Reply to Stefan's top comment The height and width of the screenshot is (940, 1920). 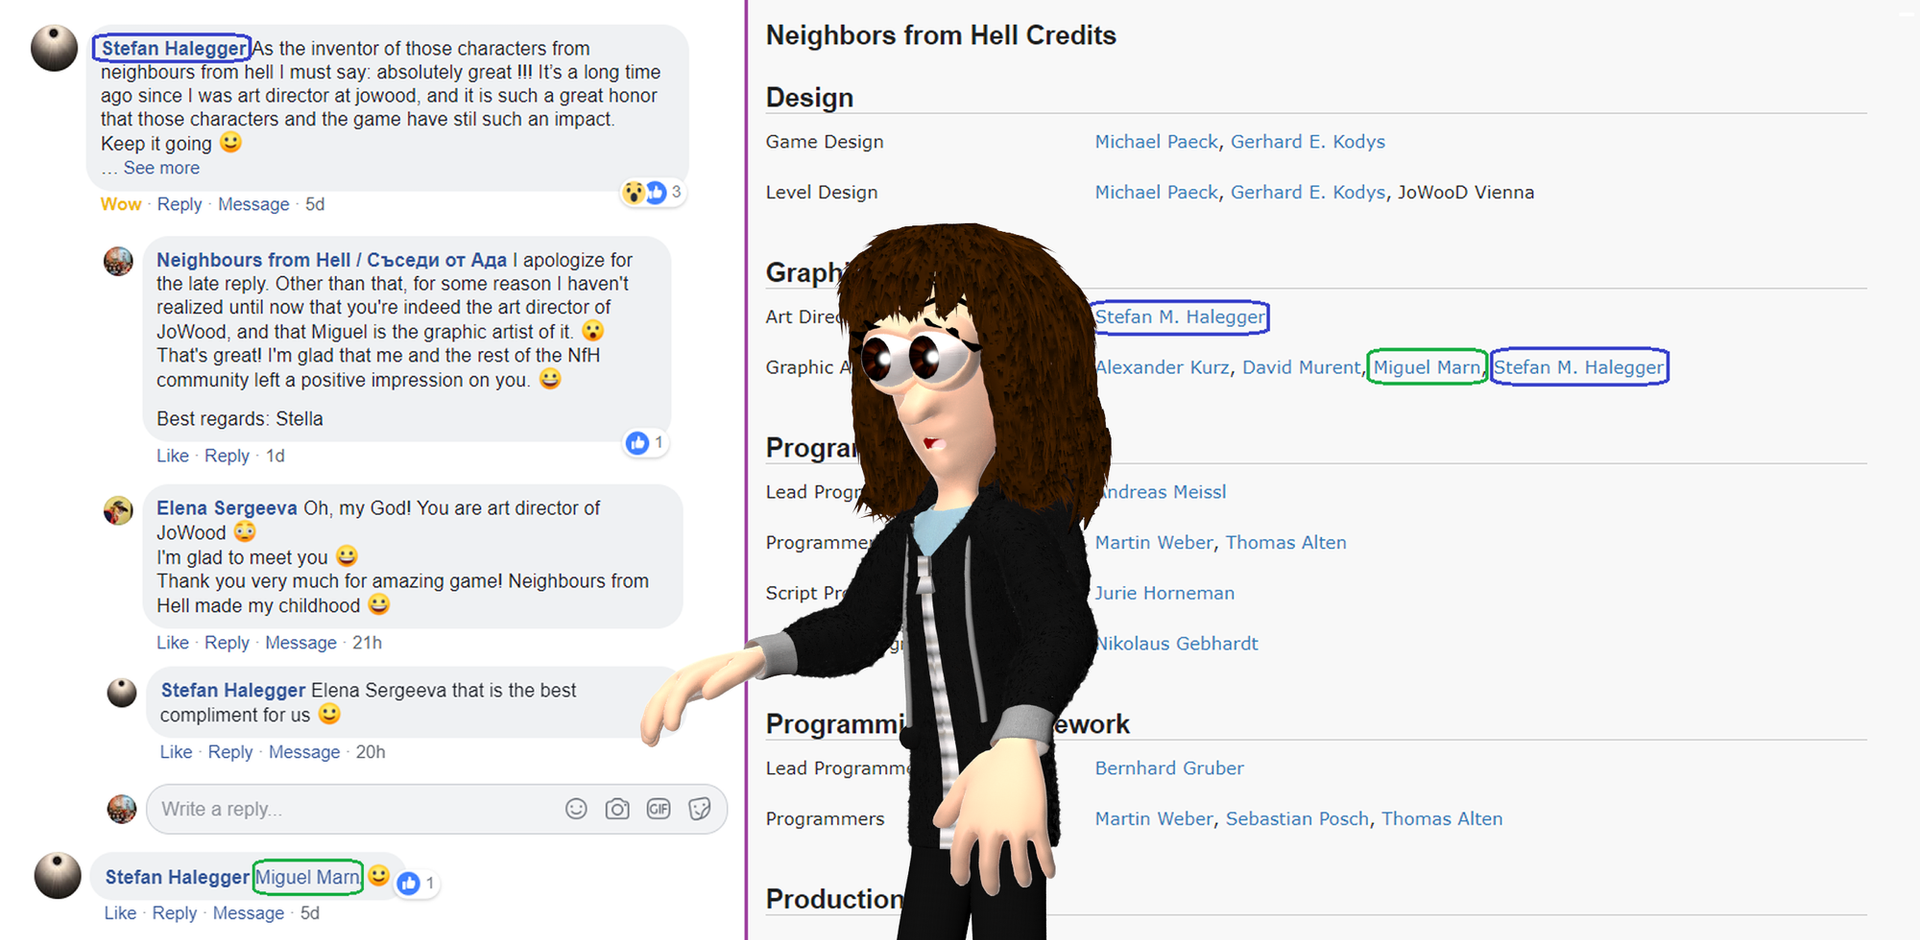[x=179, y=204]
